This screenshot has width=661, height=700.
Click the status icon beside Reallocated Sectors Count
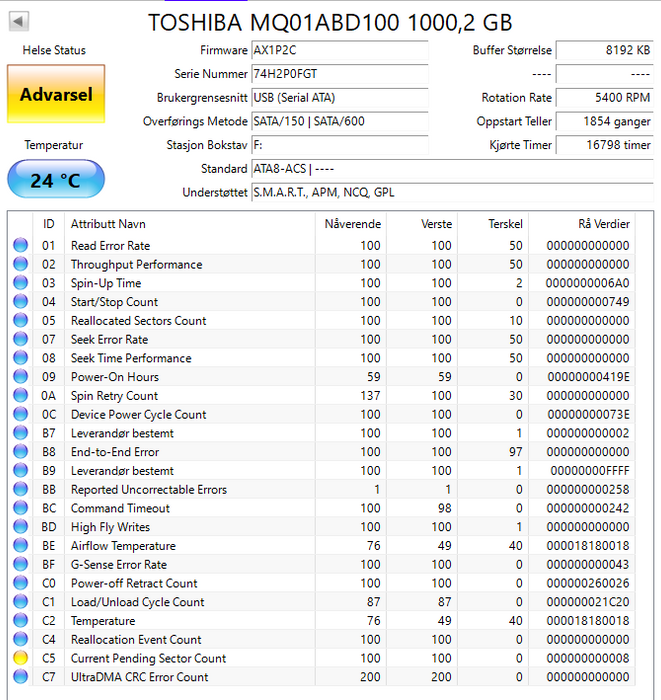(20, 321)
